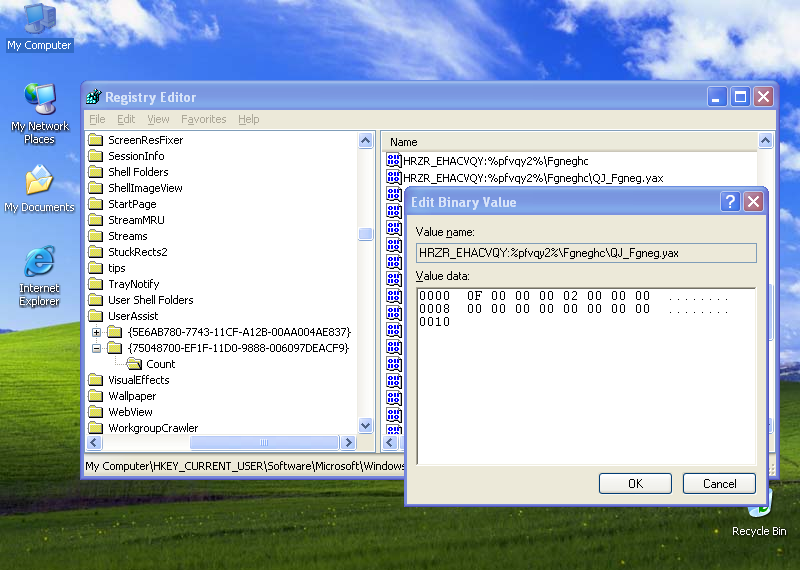Select the ShellImageView folder icon
Screen dimensions: 800x570
pyautogui.click(x=95, y=188)
